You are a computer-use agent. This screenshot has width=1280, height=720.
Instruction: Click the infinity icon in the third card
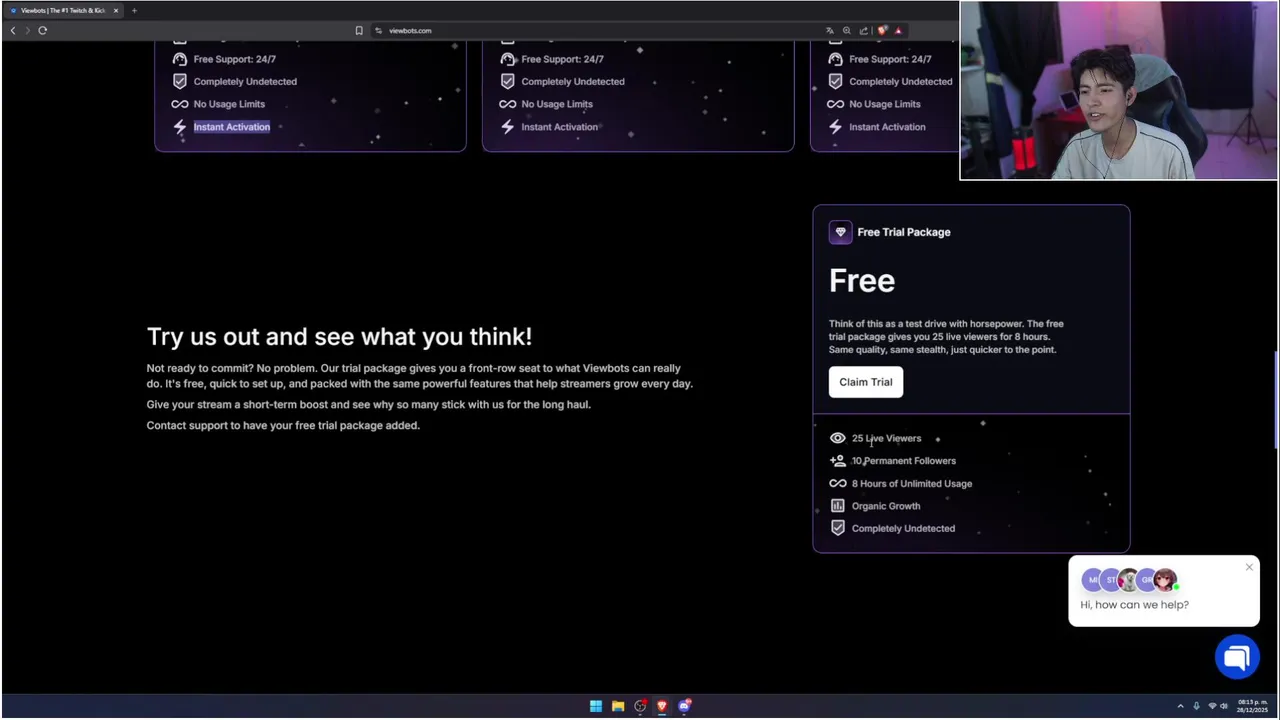point(836,104)
